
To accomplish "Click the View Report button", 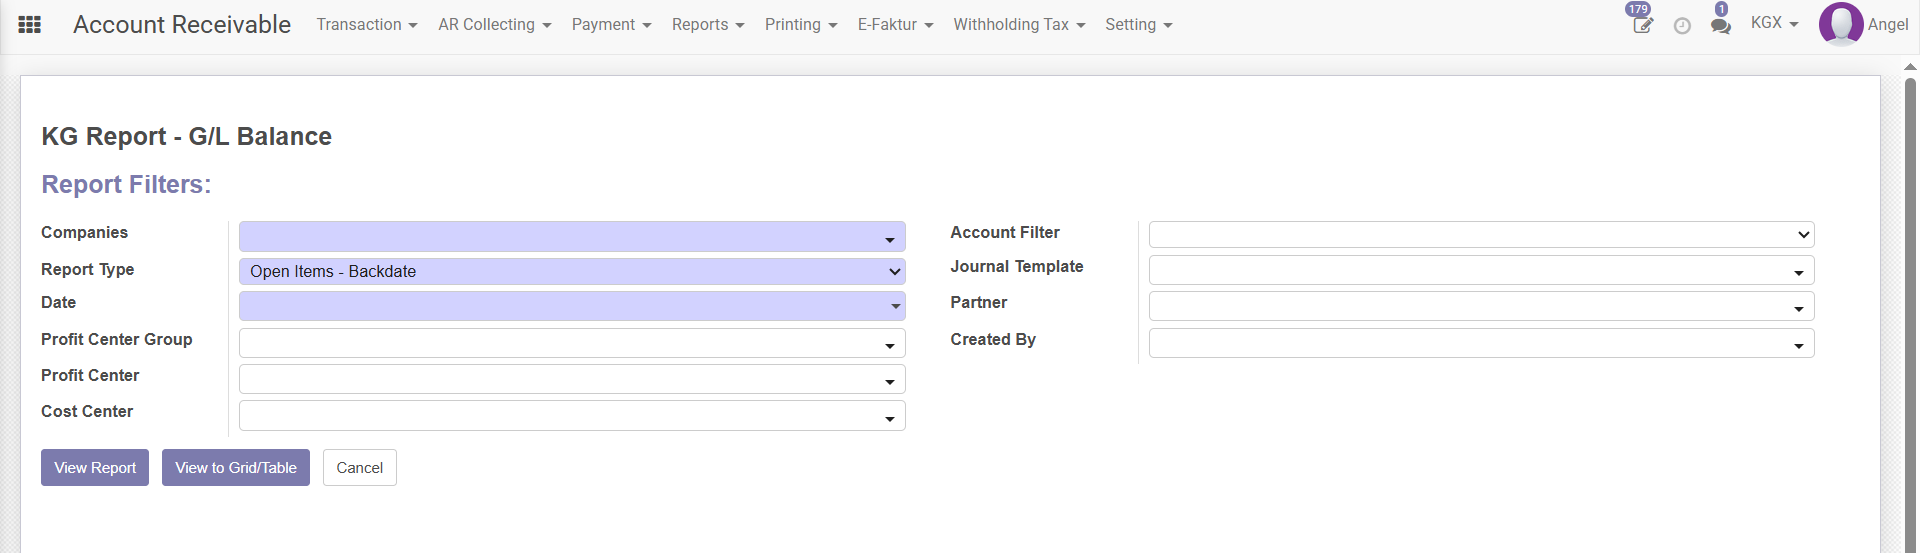I will [95, 468].
